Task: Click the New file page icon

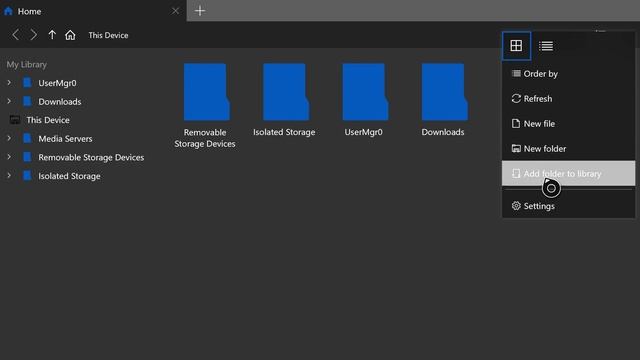Action: pyautogui.click(x=516, y=124)
